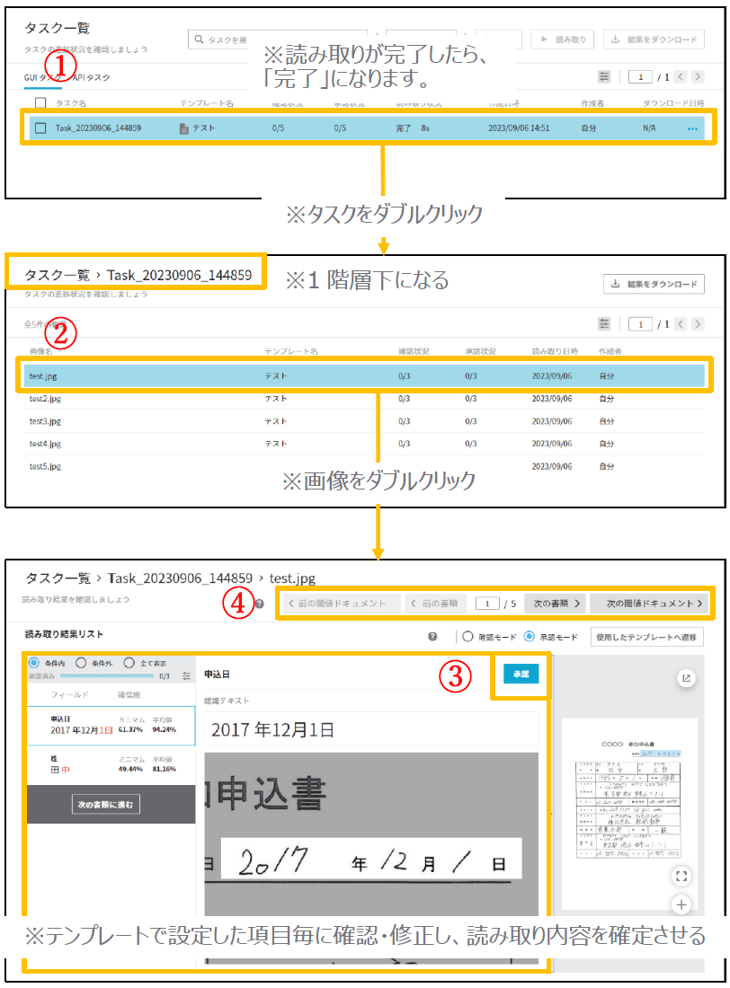
Task: Click 次の書類 to advance to next document
Action: pyautogui.click(x=556, y=603)
